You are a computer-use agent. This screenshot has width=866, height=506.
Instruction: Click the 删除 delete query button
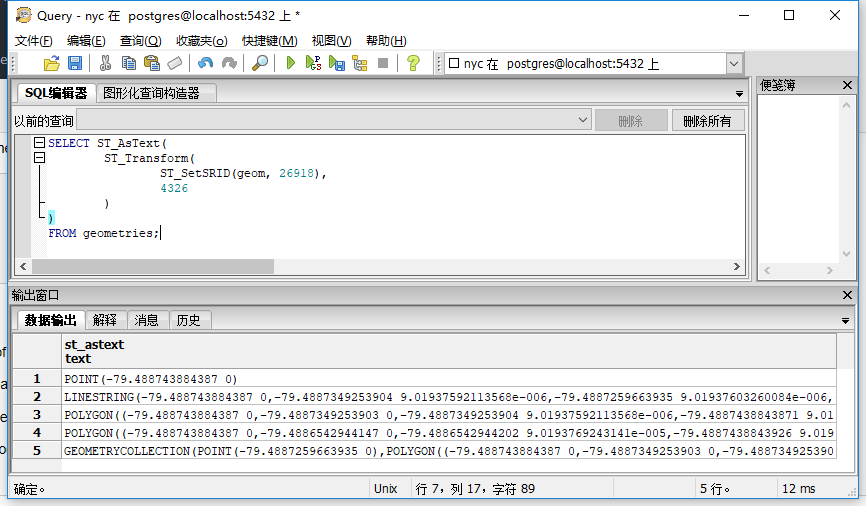click(631, 120)
